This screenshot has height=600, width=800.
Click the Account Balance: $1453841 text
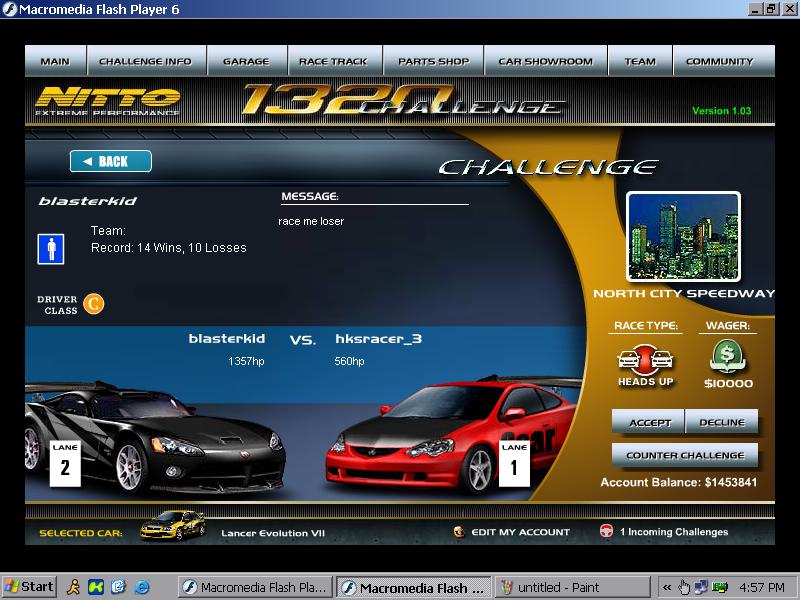679,482
